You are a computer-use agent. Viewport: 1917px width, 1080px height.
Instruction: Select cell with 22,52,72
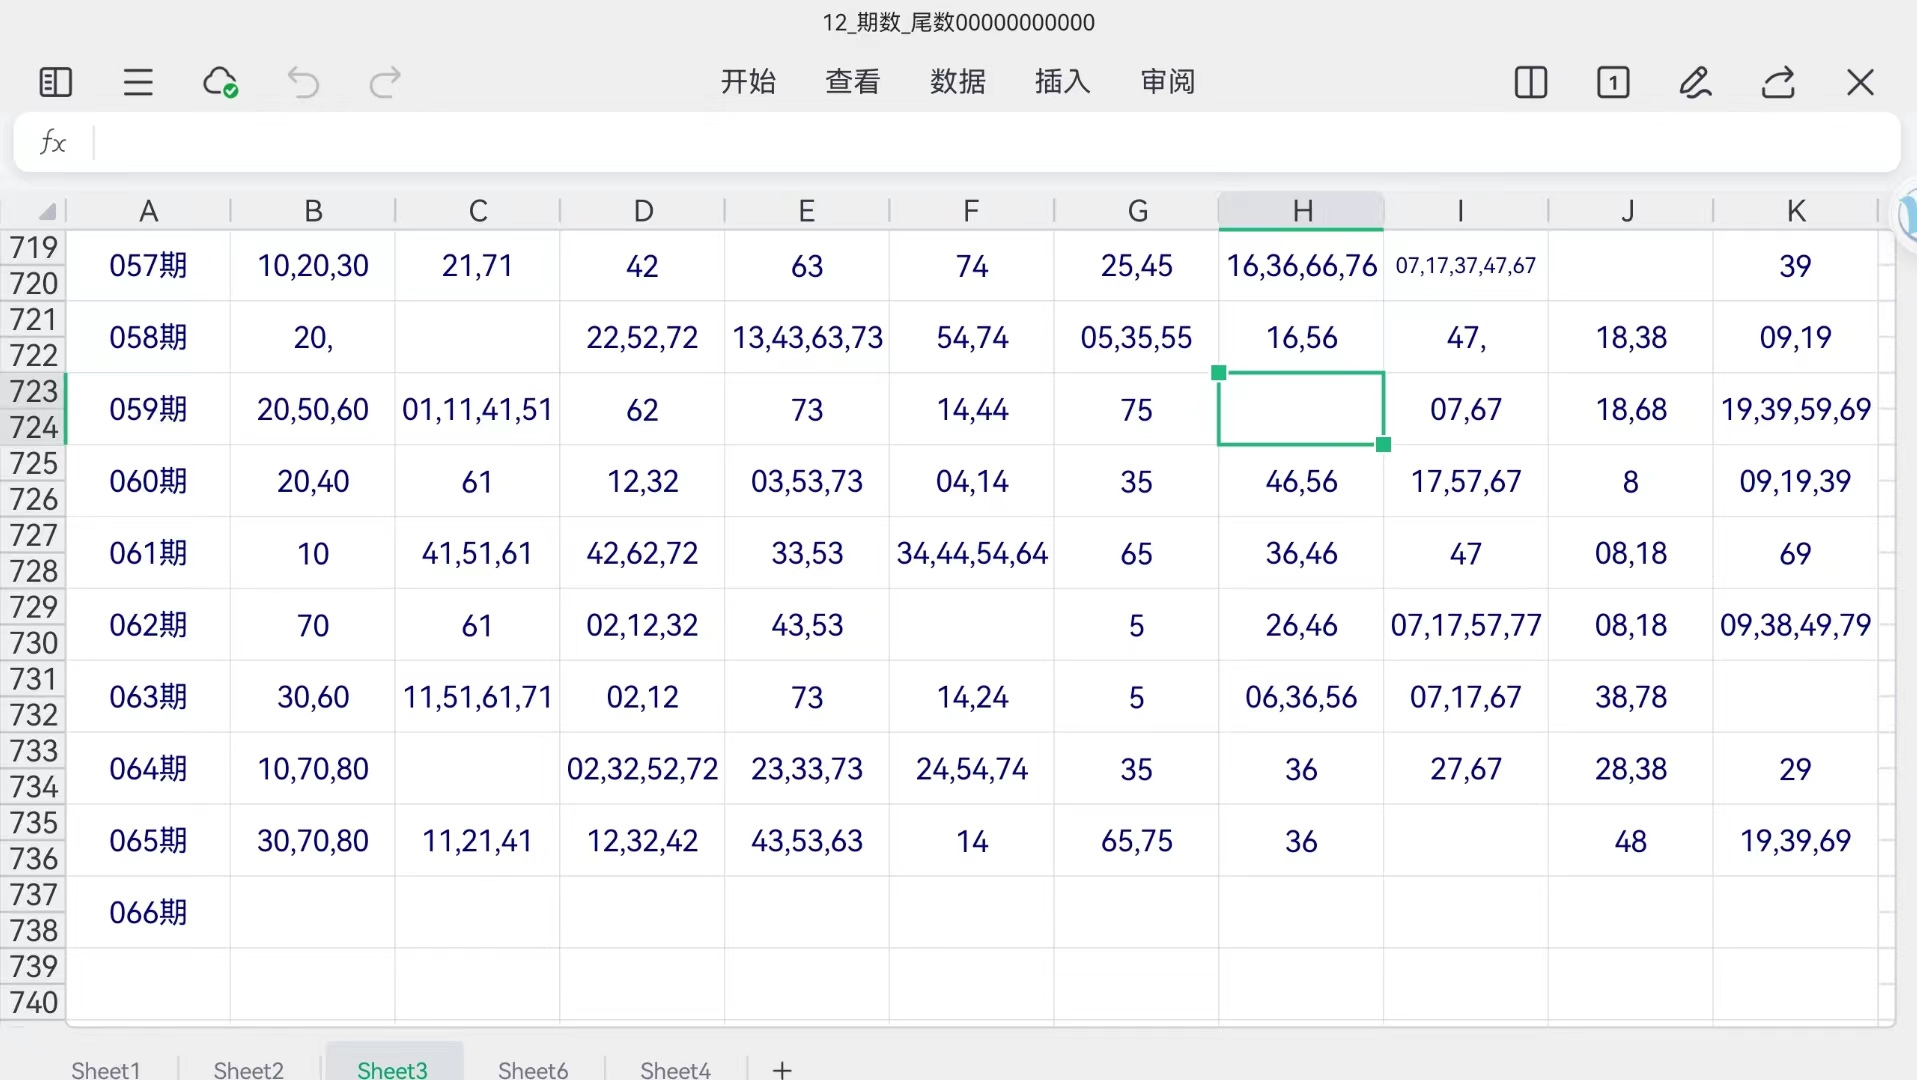click(x=642, y=337)
